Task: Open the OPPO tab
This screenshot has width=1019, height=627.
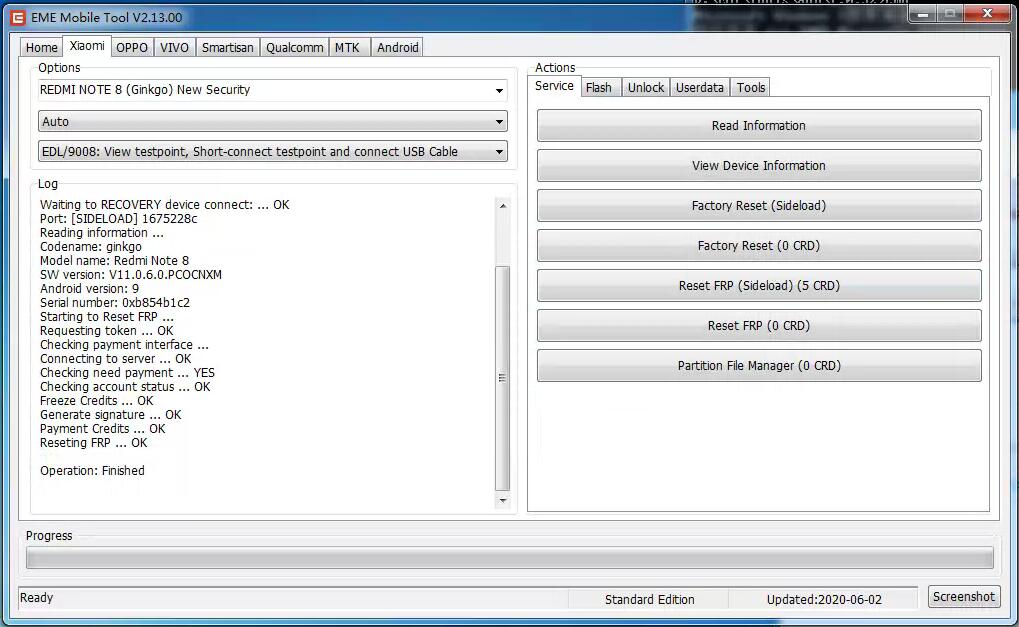Action: point(132,47)
